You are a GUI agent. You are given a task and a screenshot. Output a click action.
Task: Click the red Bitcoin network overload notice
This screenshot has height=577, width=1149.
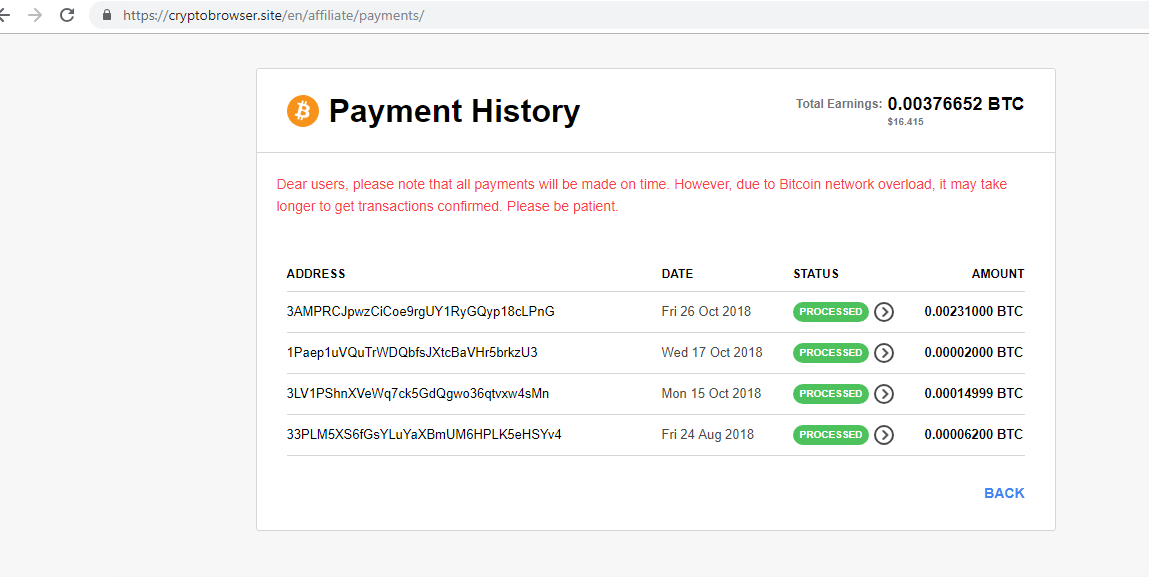point(642,196)
